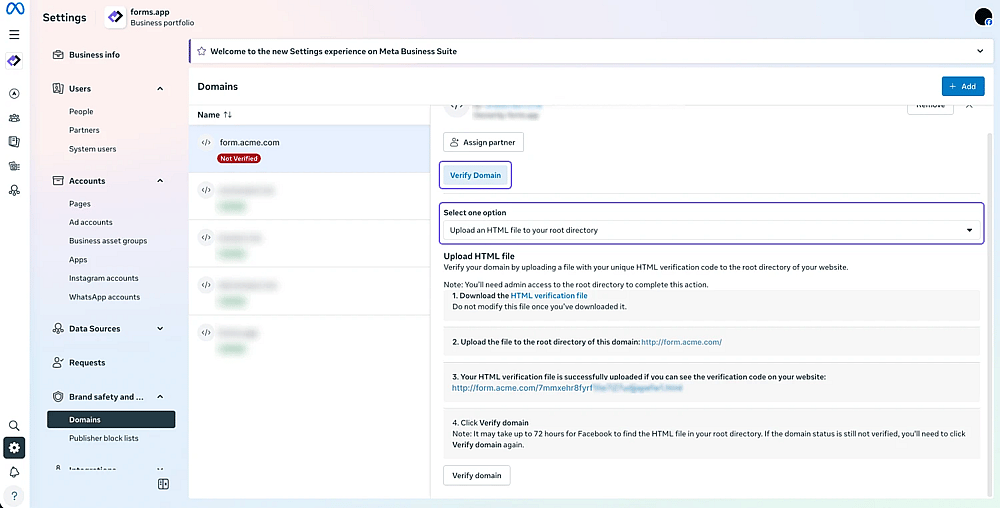Image resolution: width=1000 pixels, height=508 pixels.
Task: Open Requests settings
Action: pos(87,363)
